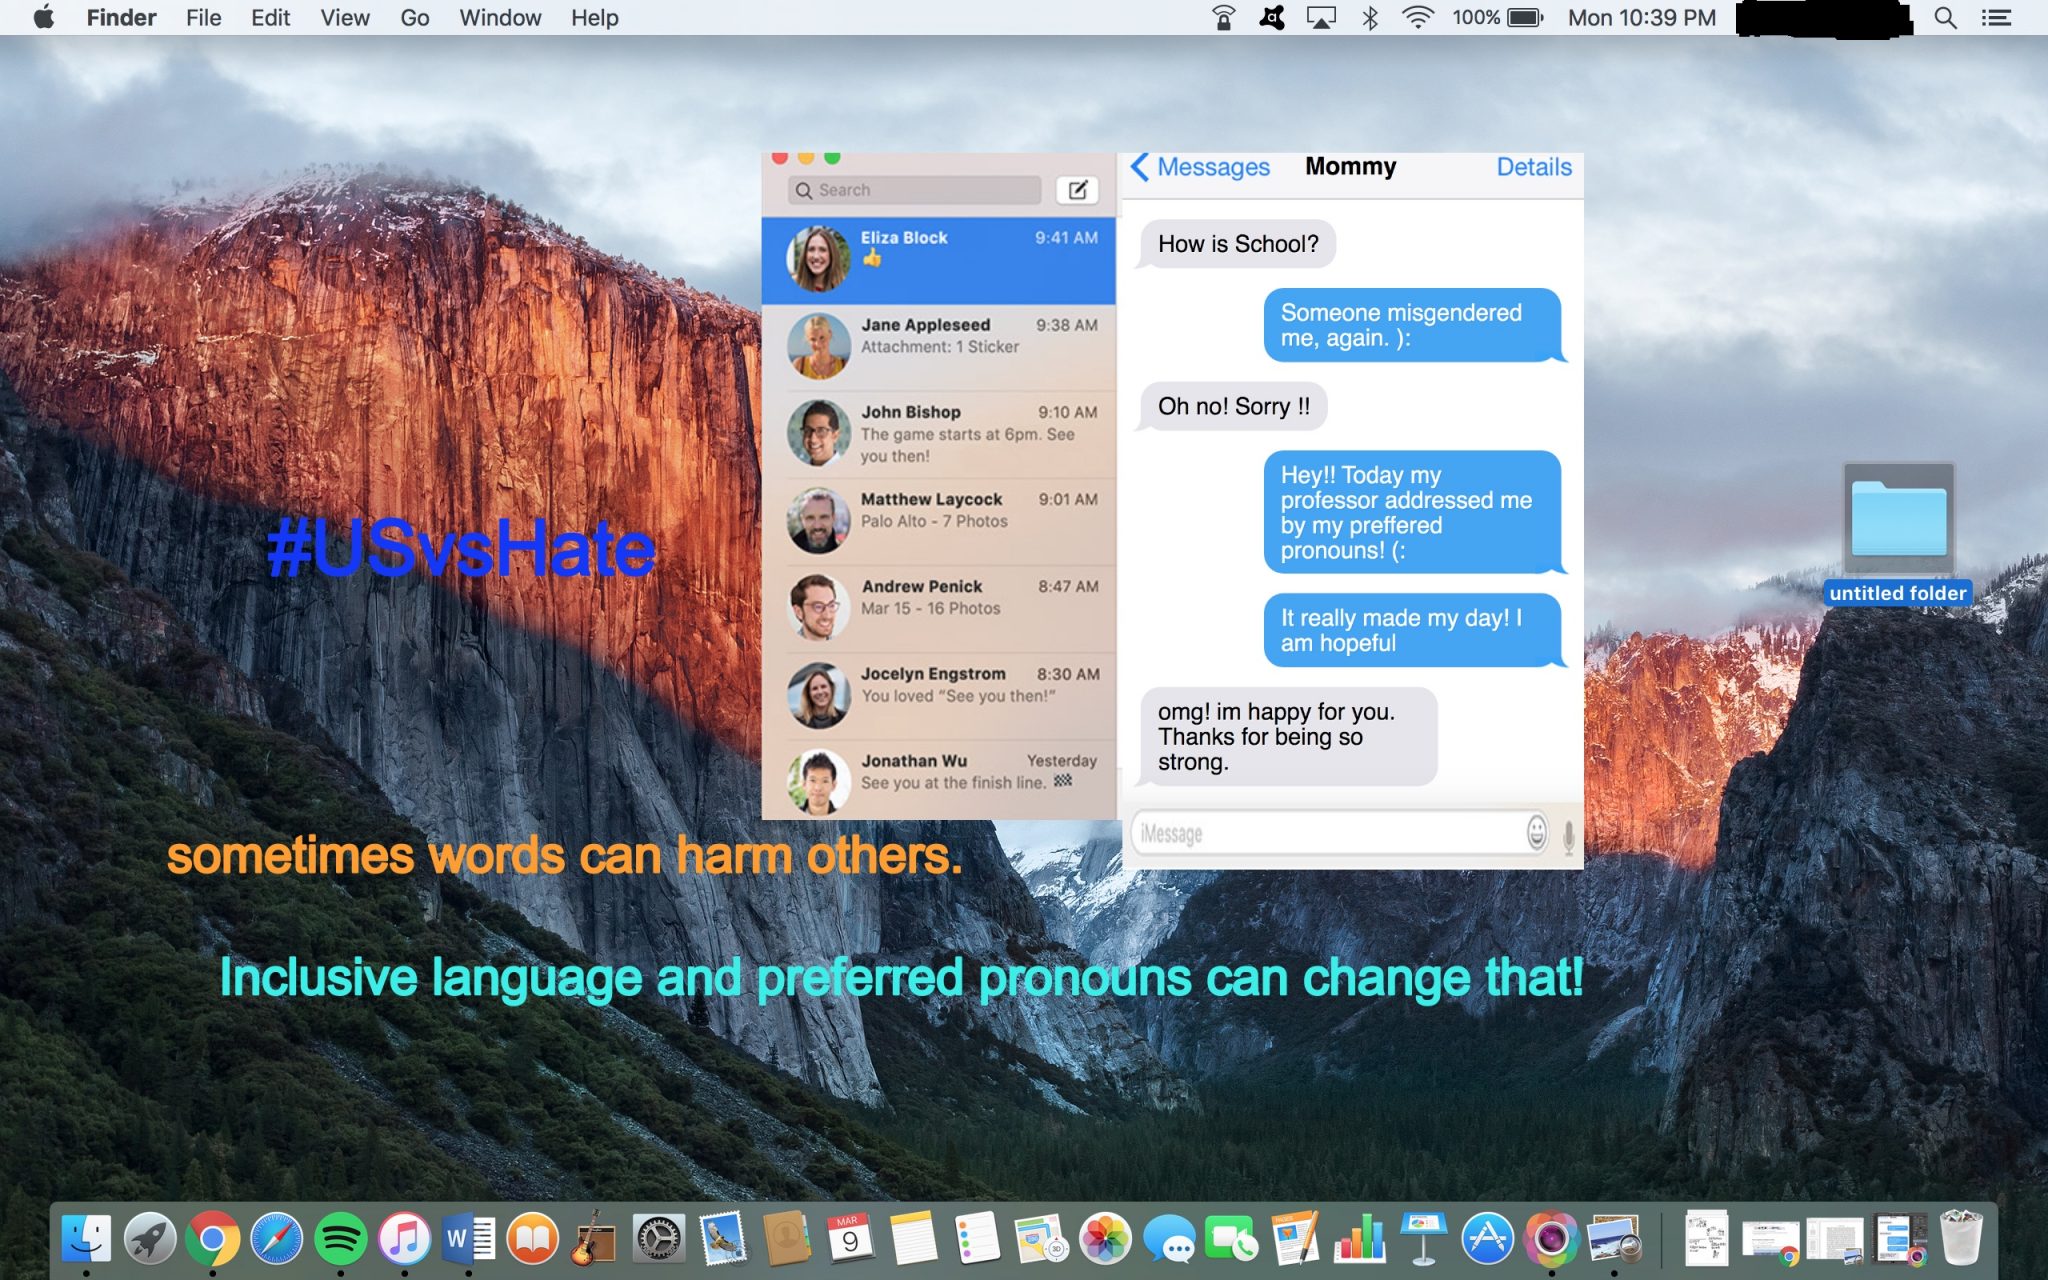This screenshot has width=2048, height=1280.
Task: Select the Jocelyn Engstrom conversation
Action: (x=939, y=696)
